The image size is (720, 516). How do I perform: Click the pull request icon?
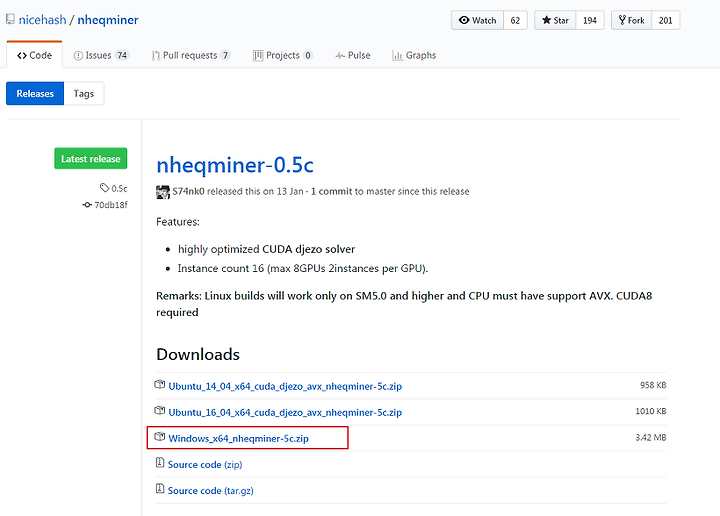click(x=156, y=56)
